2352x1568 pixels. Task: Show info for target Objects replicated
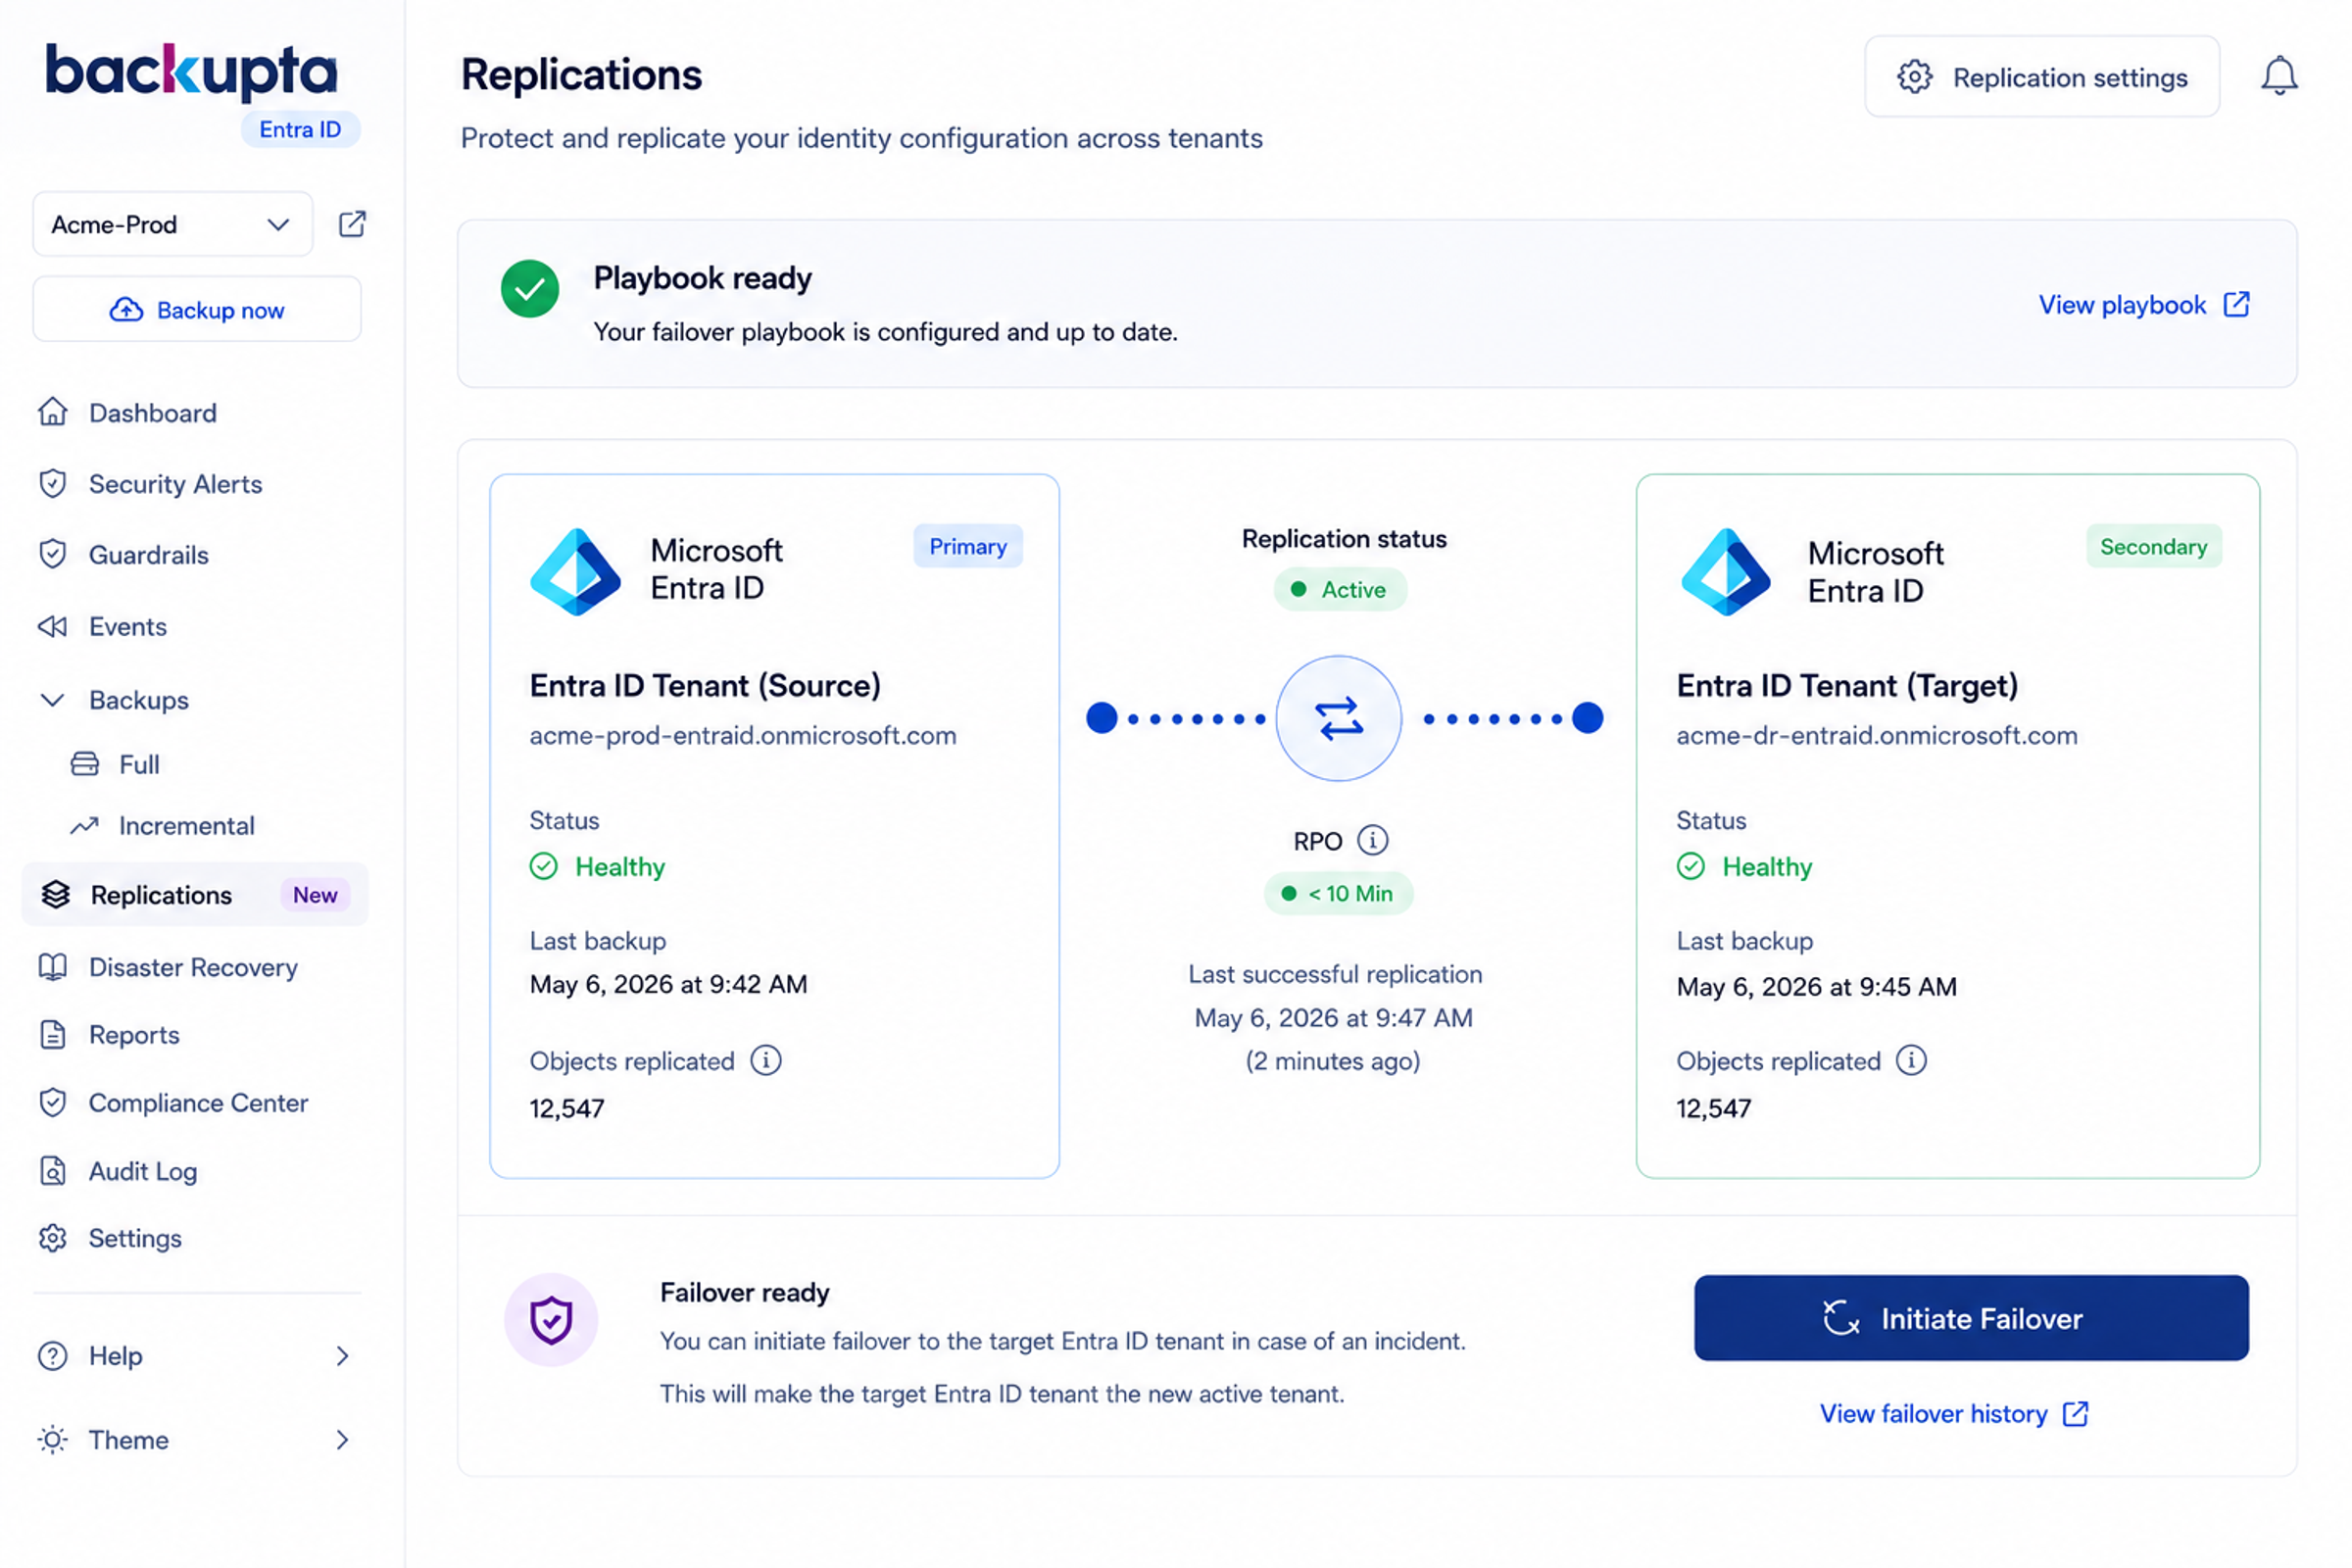tap(1911, 1060)
